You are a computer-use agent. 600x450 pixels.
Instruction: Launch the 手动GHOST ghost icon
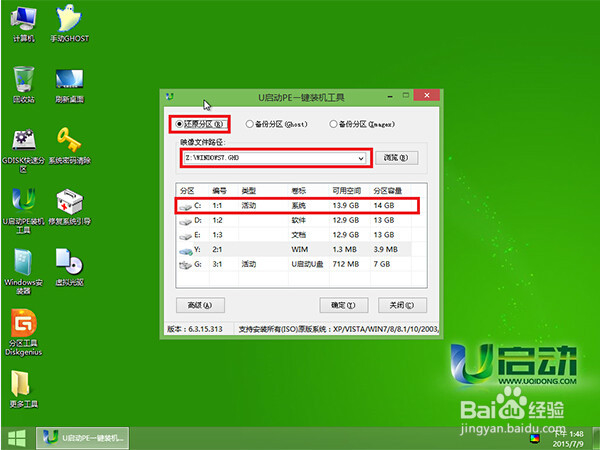pos(69,24)
